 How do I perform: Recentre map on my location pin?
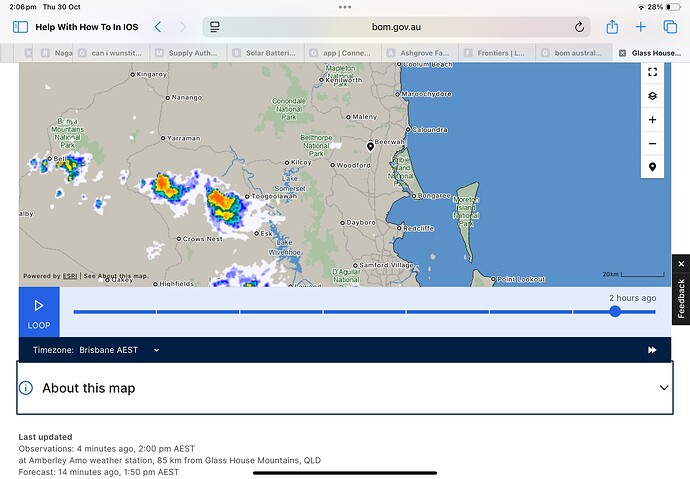[x=652, y=167]
